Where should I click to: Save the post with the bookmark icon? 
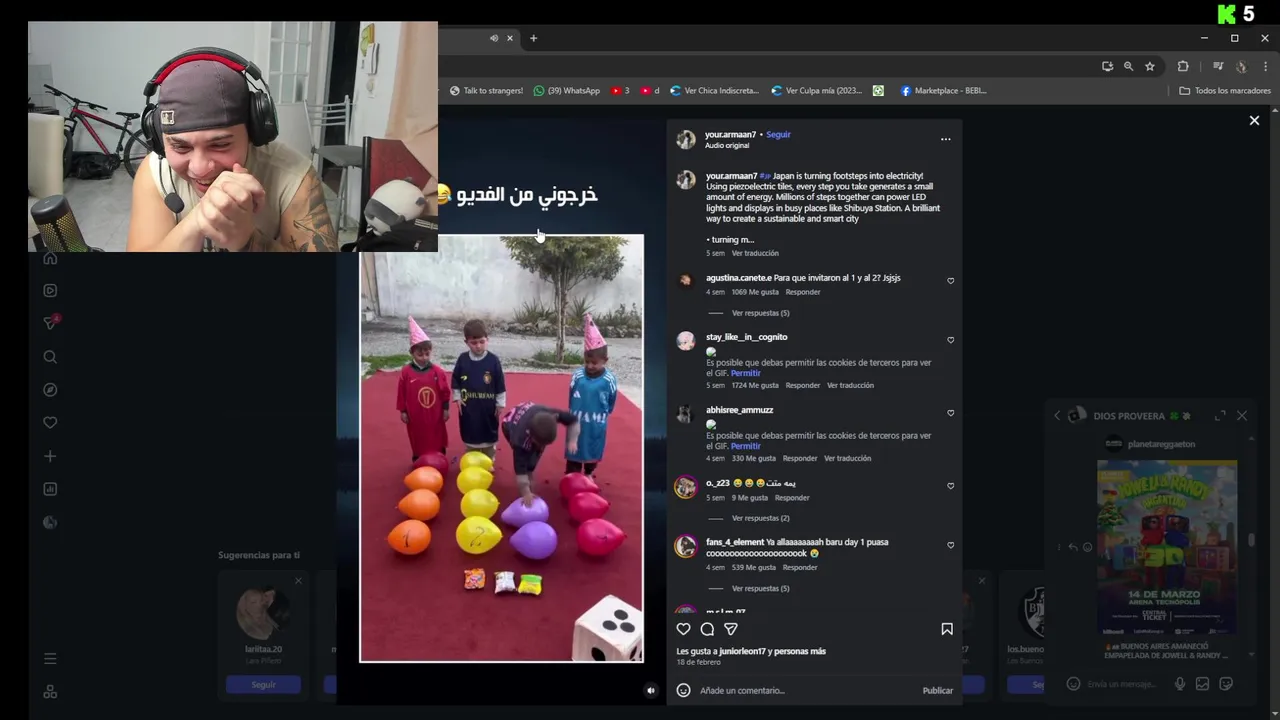947,629
